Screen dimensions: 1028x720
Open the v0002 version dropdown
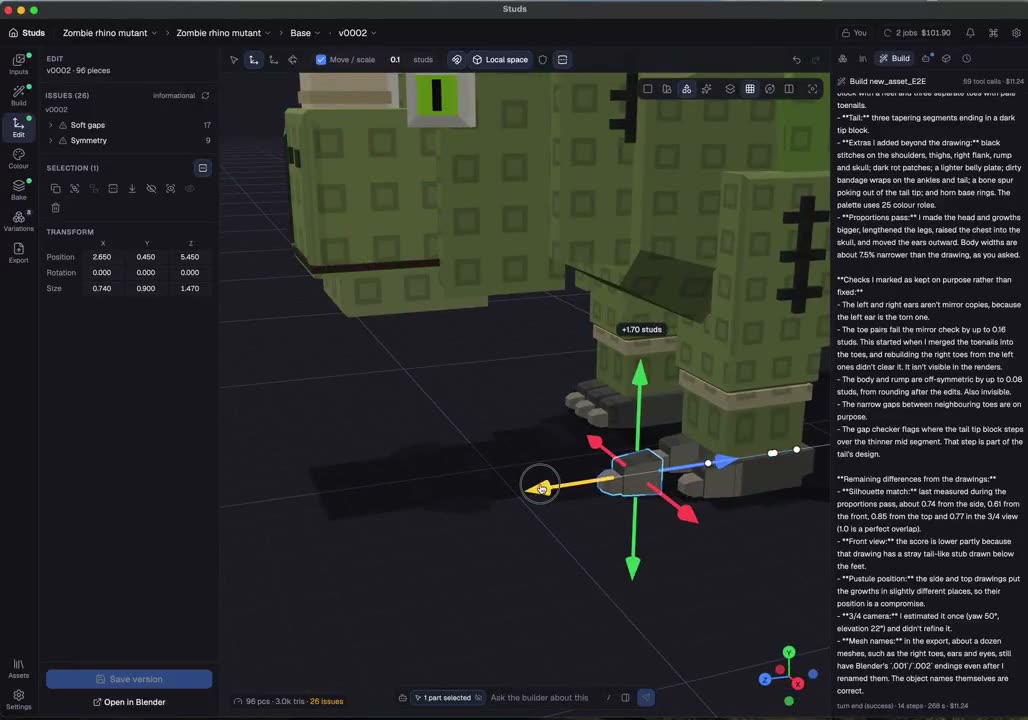click(357, 33)
